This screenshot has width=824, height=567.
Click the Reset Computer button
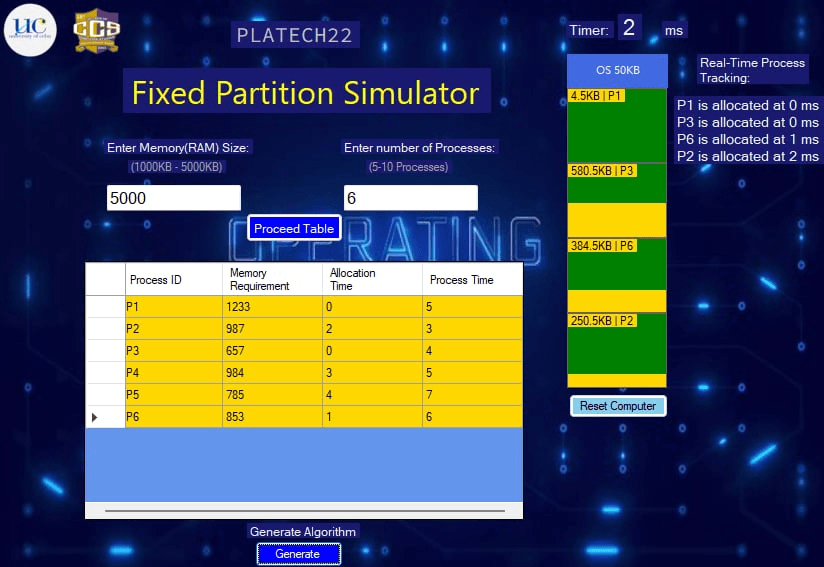(618, 406)
